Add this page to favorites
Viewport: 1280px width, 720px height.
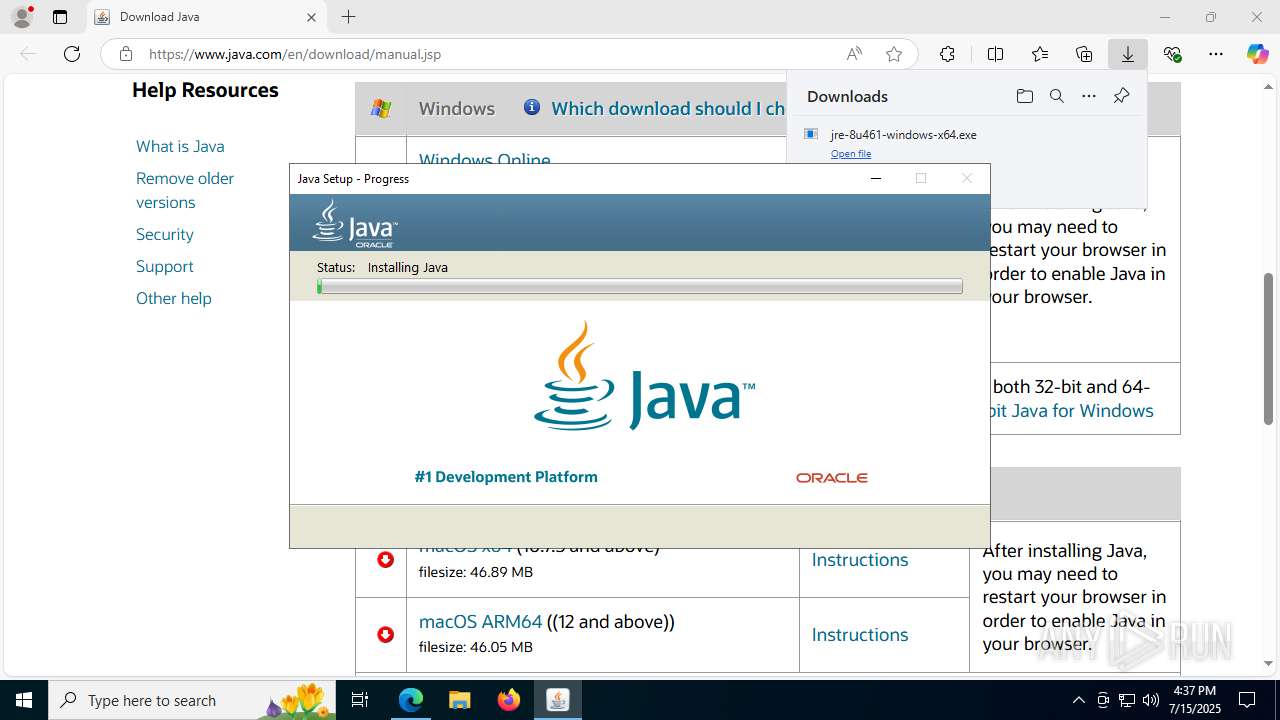(x=894, y=54)
